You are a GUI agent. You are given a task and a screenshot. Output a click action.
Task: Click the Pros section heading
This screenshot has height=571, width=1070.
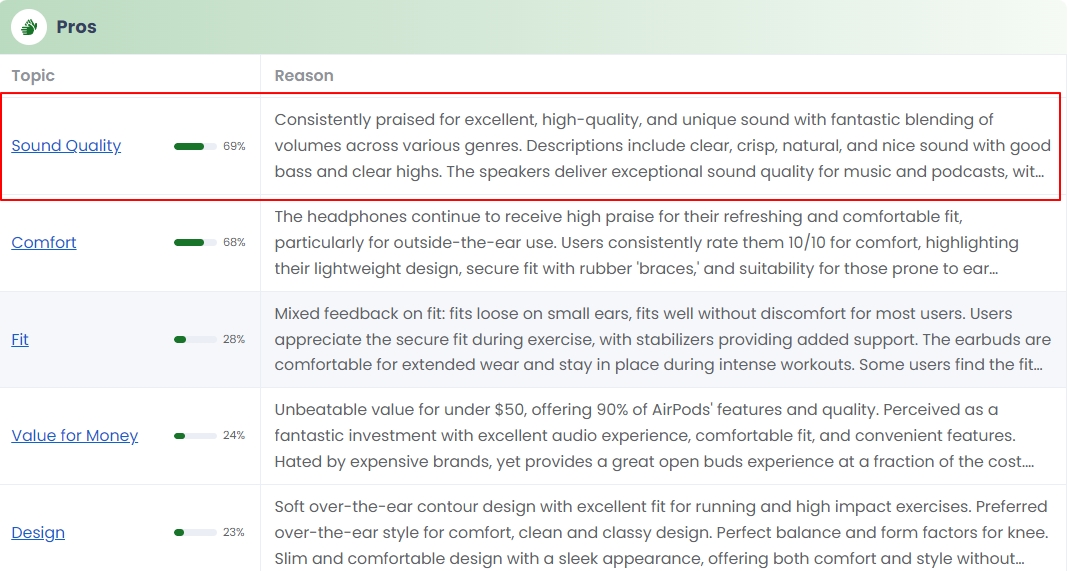pos(76,27)
